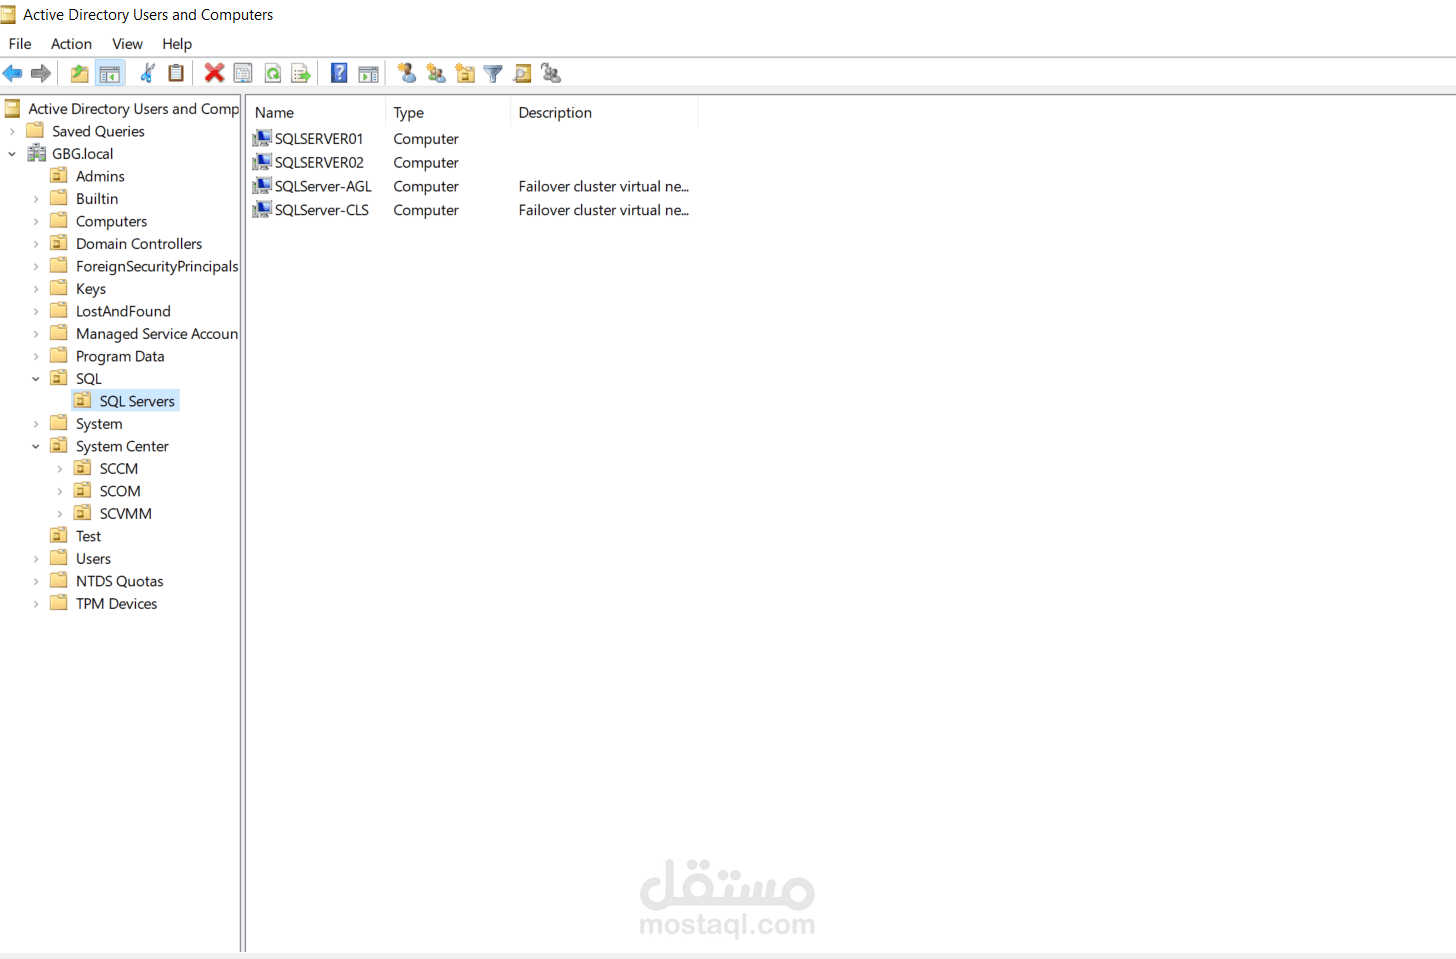Open Help via the question mark icon
Viewport: 1456px width, 959px height.
pos(339,73)
